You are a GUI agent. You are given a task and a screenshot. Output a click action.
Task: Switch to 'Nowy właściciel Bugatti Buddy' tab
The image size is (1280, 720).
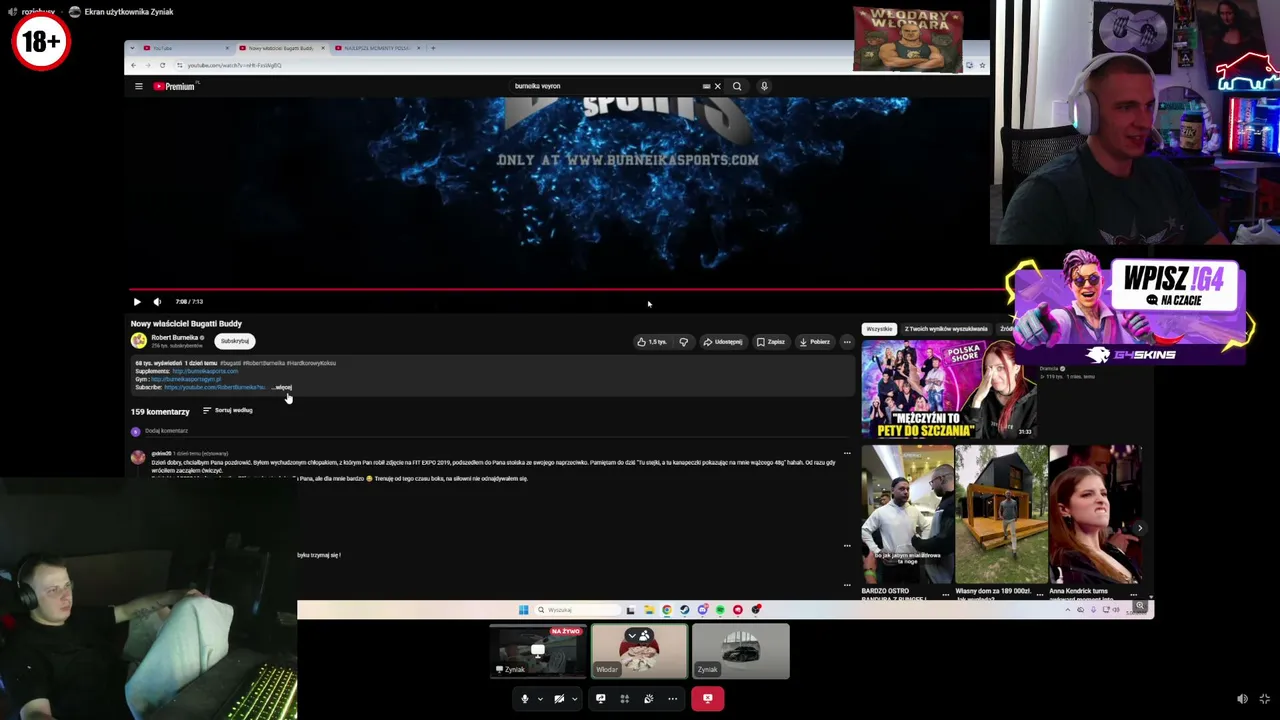[280, 48]
